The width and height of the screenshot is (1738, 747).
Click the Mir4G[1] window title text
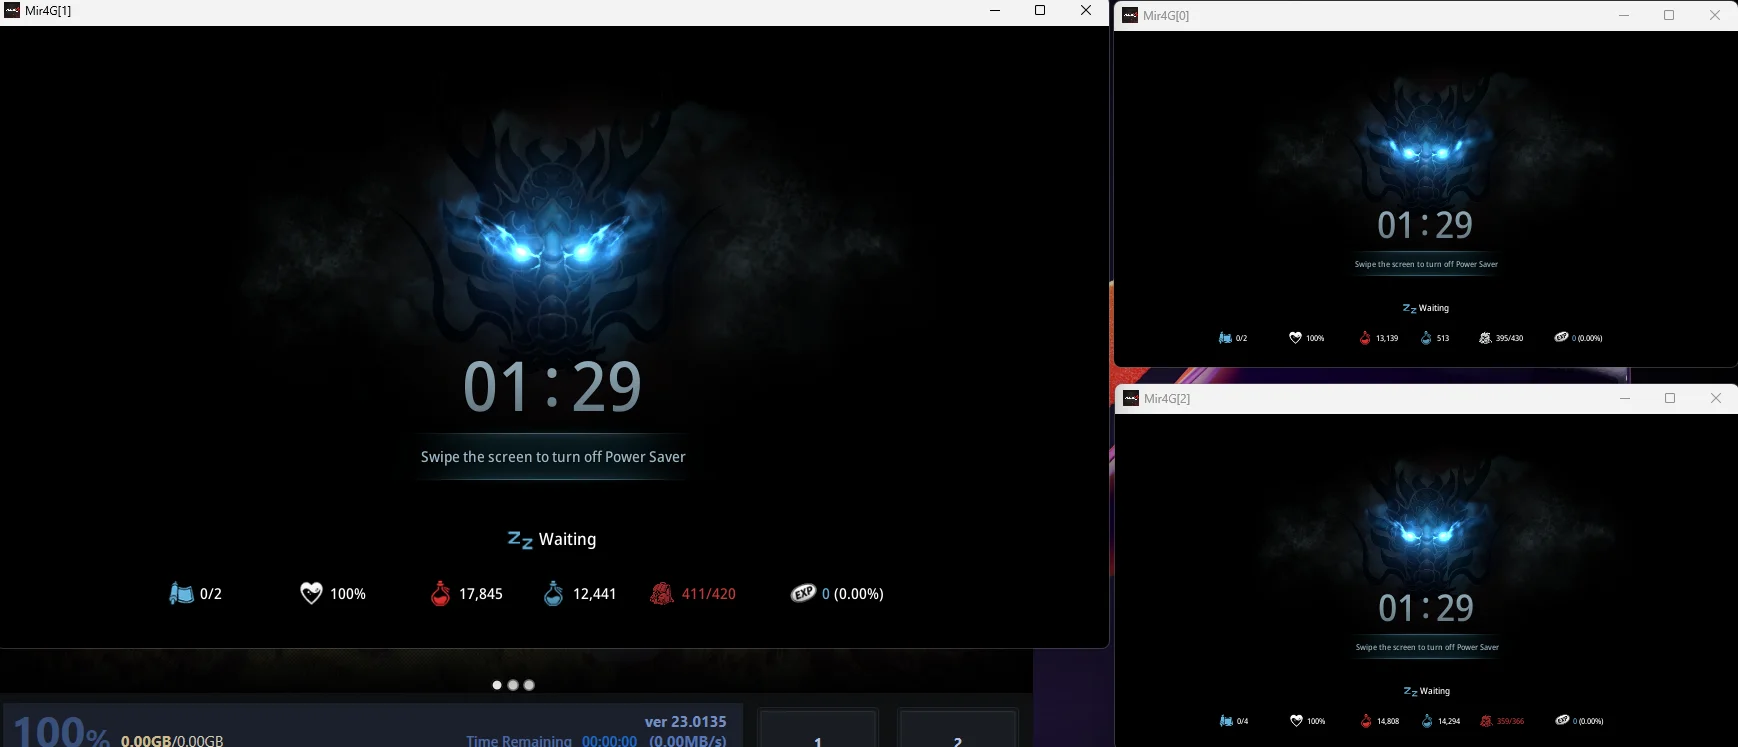[x=48, y=11]
